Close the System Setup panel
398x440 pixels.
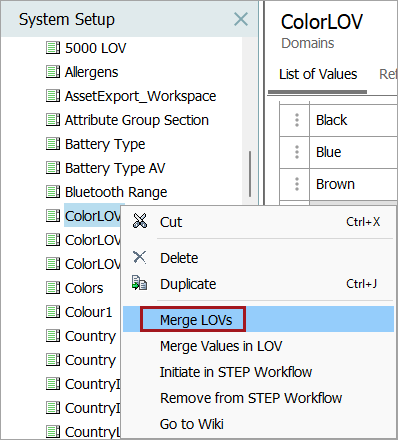(241, 19)
